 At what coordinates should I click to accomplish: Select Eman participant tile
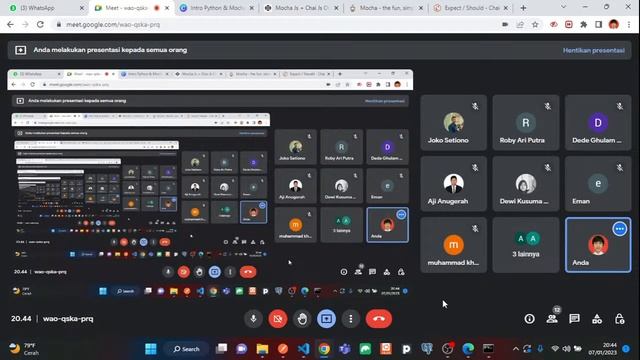pos(598,184)
